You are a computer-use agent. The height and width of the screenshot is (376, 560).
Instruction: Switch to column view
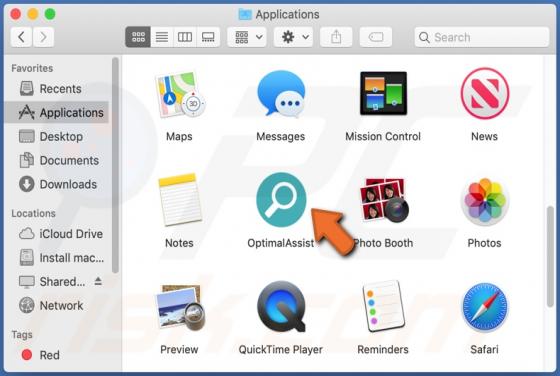pos(185,37)
